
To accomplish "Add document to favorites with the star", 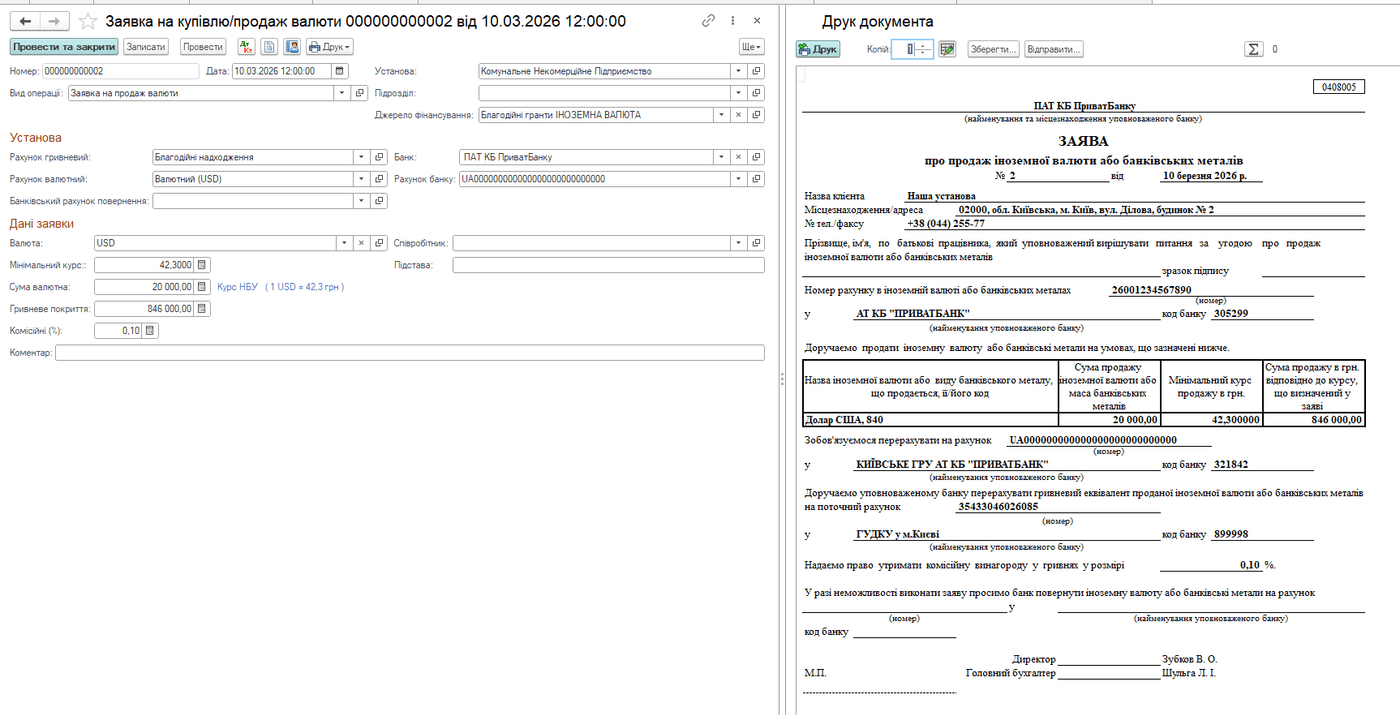I will (88, 21).
